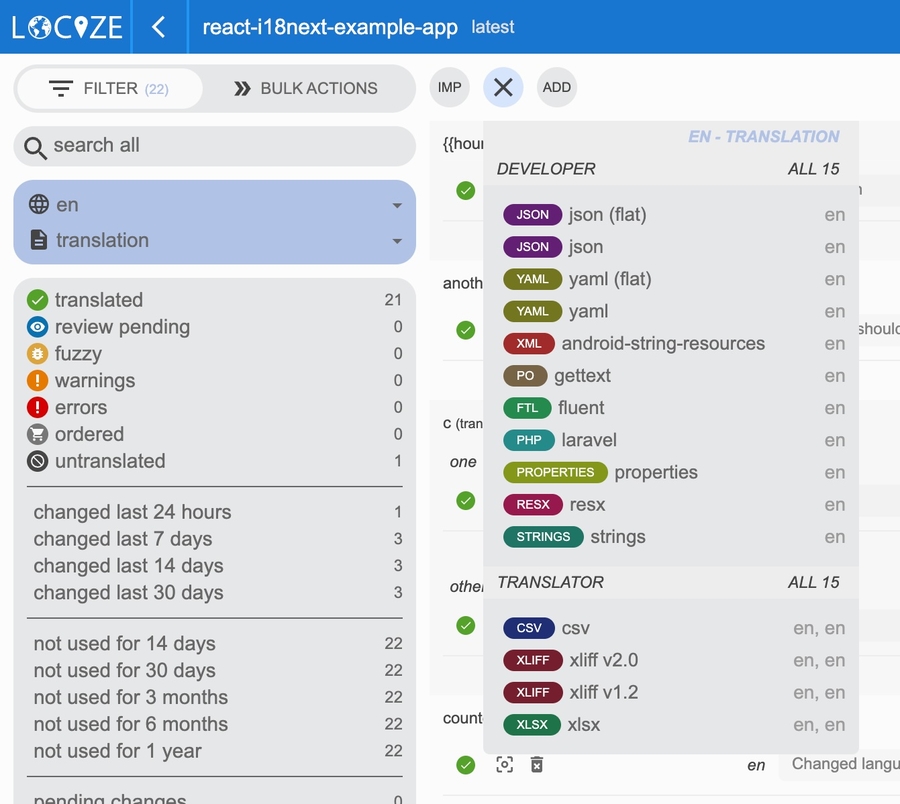900x804 pixels.
Task: Click the Locize logo
Action: coord(67,27)
